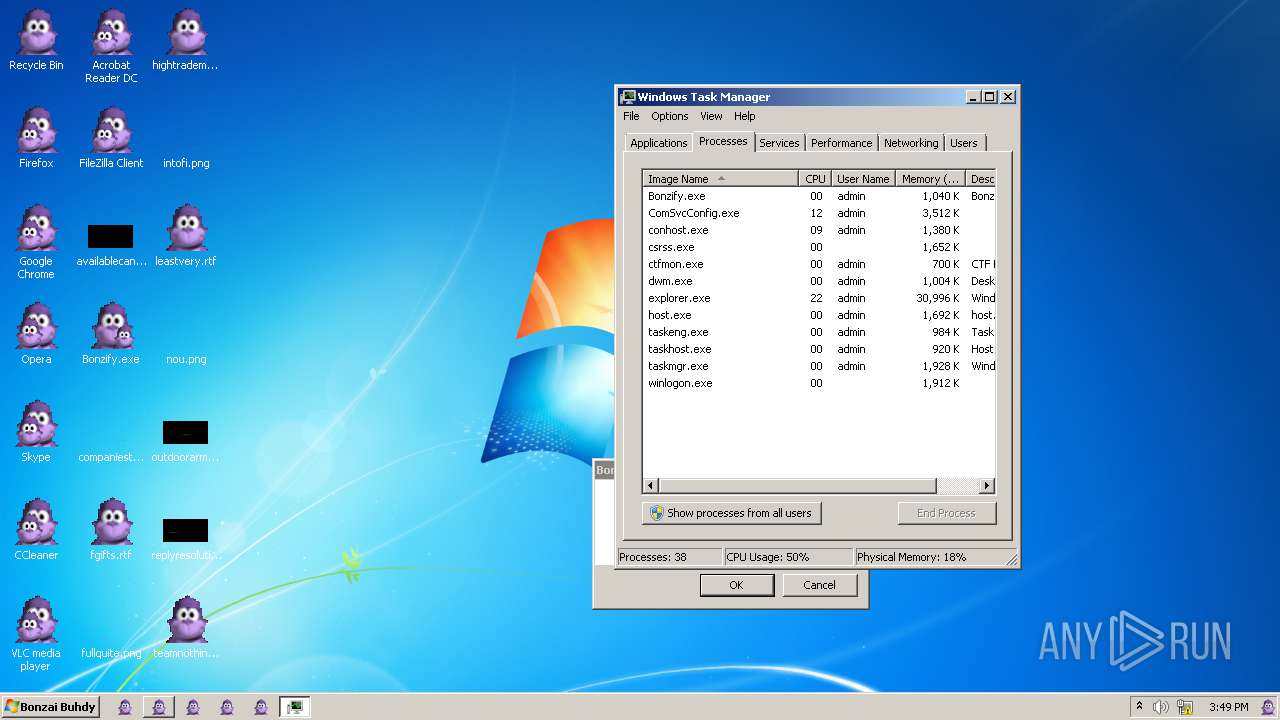Click OK in the dialog behind Task Manager
This screenshot has width=1280, height=720.
[736, 585]
